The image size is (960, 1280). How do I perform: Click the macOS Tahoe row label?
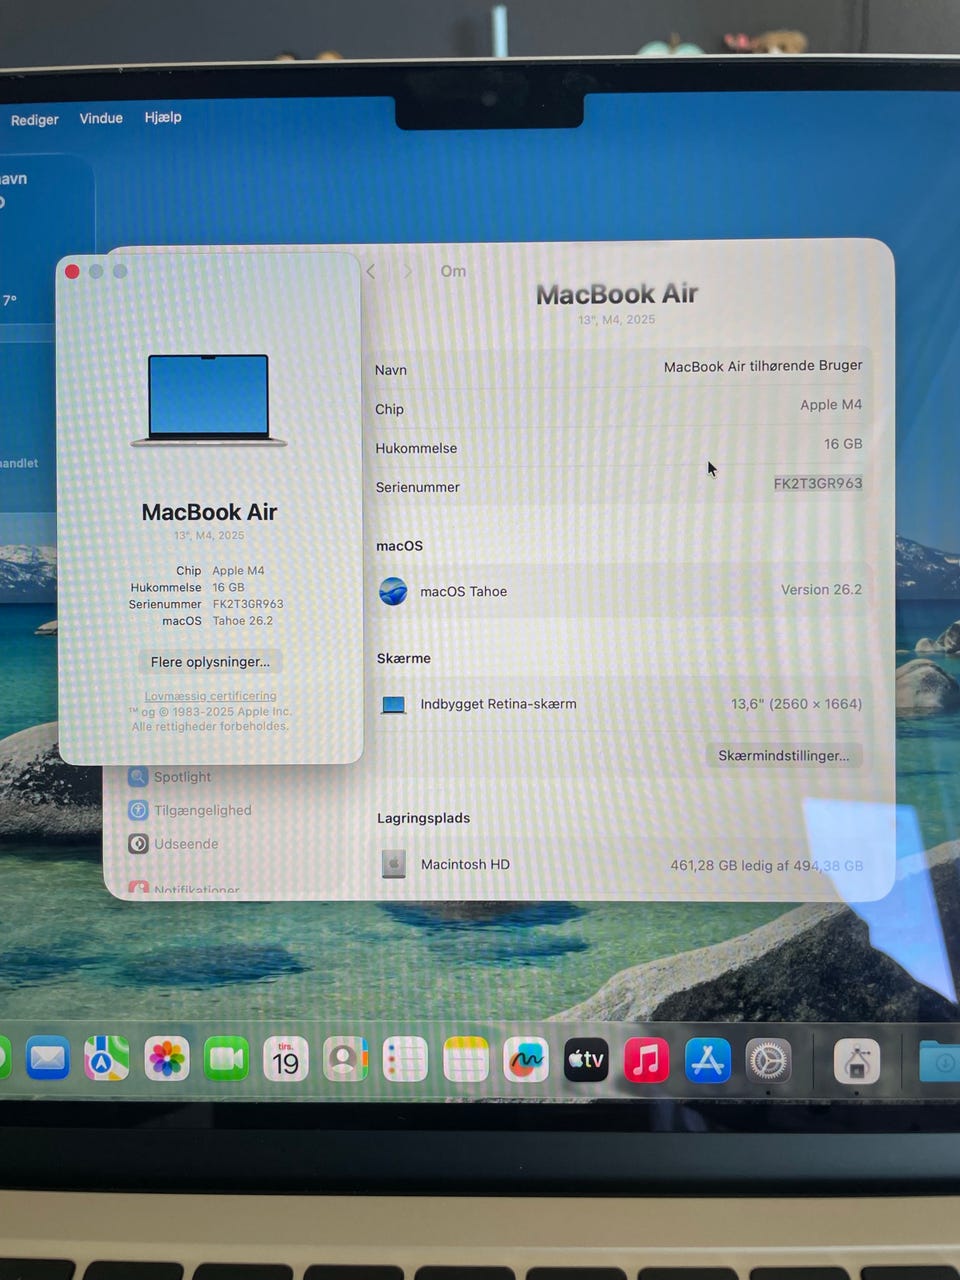[x=463, y=592]
